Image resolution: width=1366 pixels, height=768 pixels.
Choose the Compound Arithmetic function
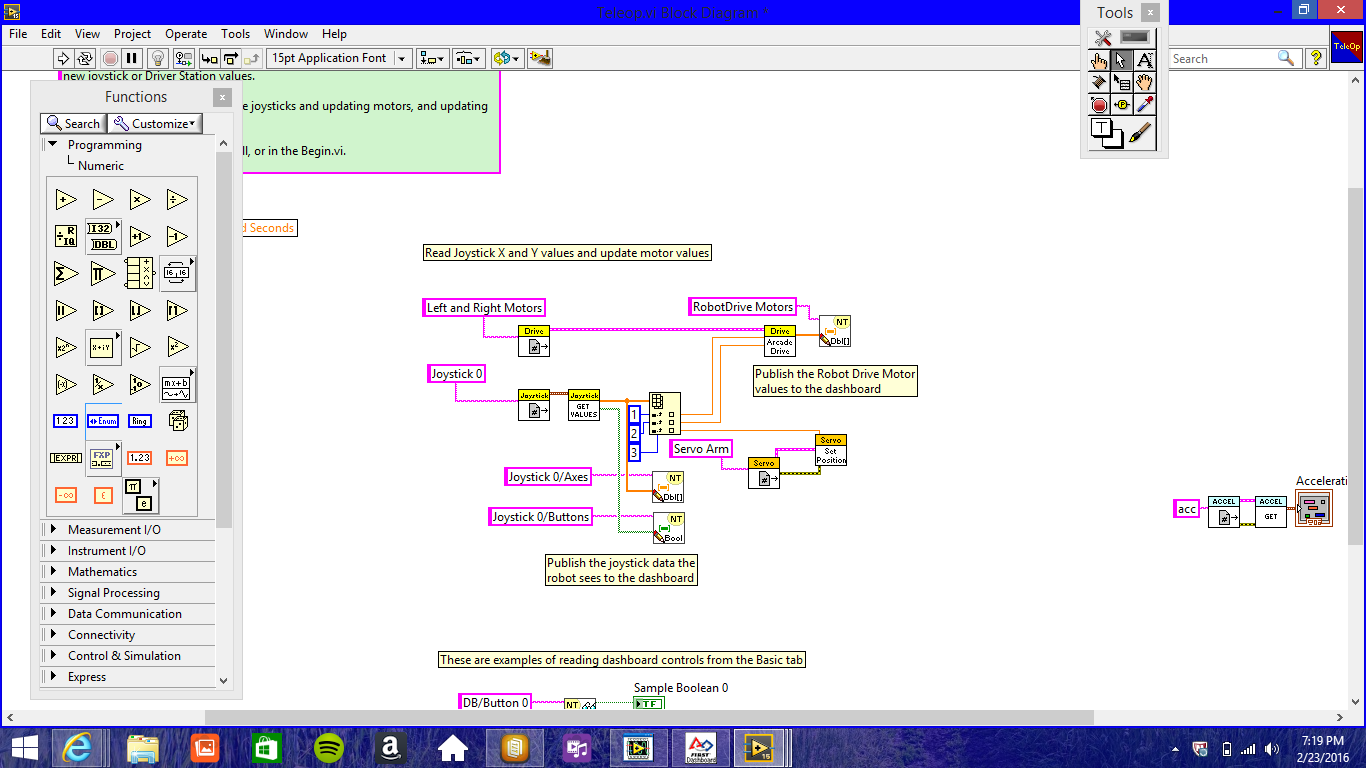click(140, 273)
